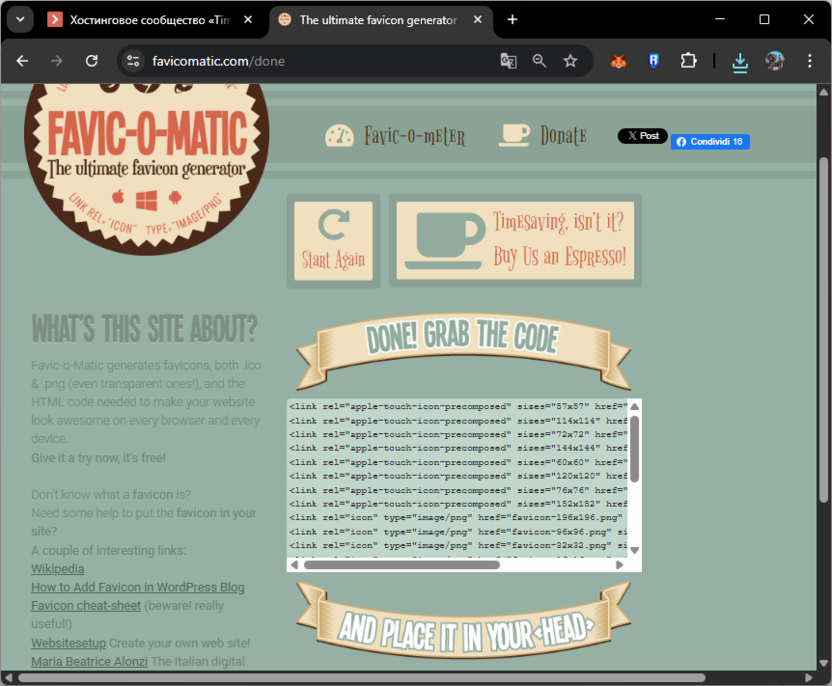Close the Хостинговое сообщество tab
Viewport: 832px width, 686px height.
tap(248, 20)
